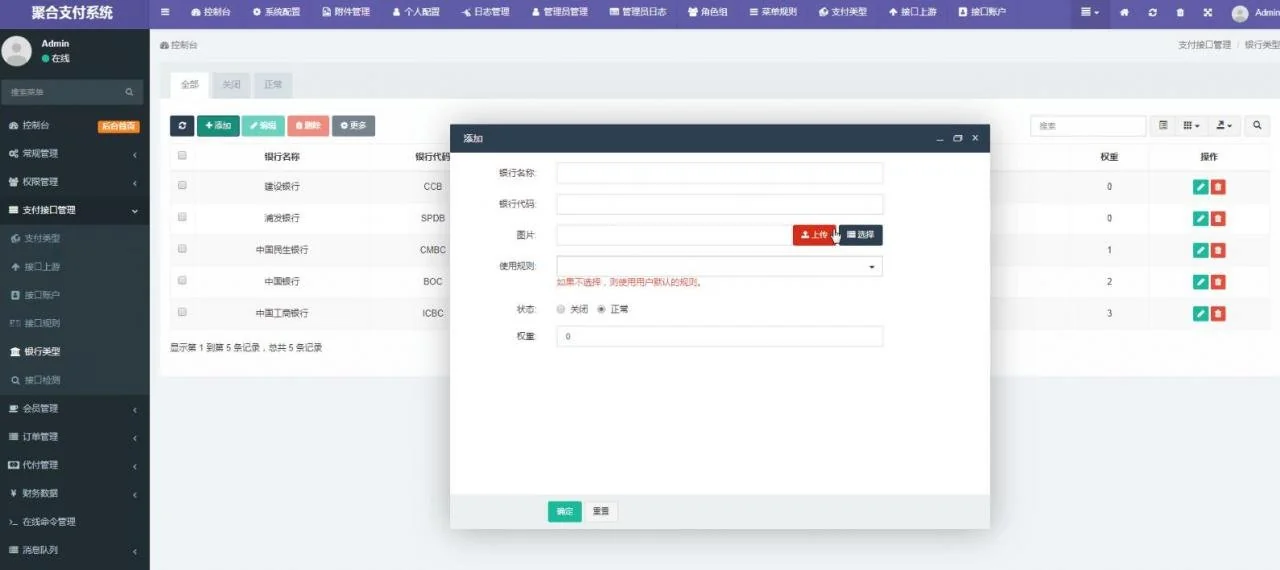Switch to the 关闭 tab
Viewport: 1280px width, 570px height.
coord(231,85)
